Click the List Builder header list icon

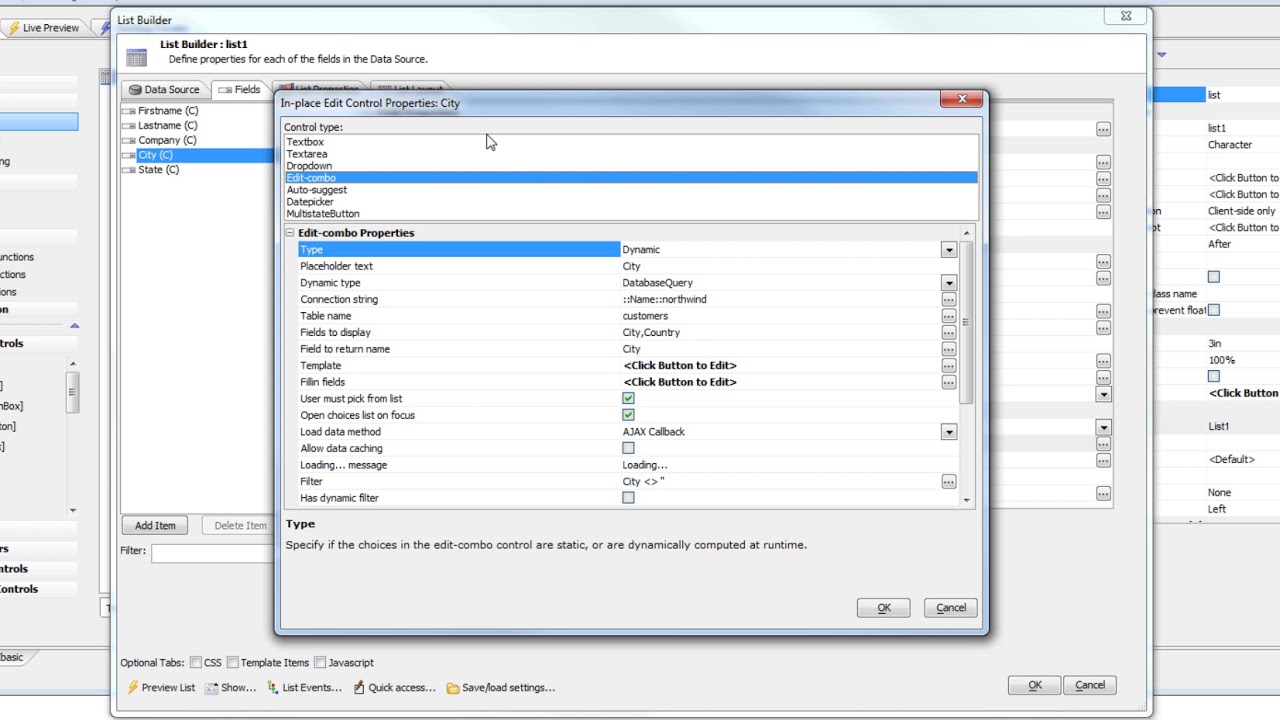tap(137, 58)
